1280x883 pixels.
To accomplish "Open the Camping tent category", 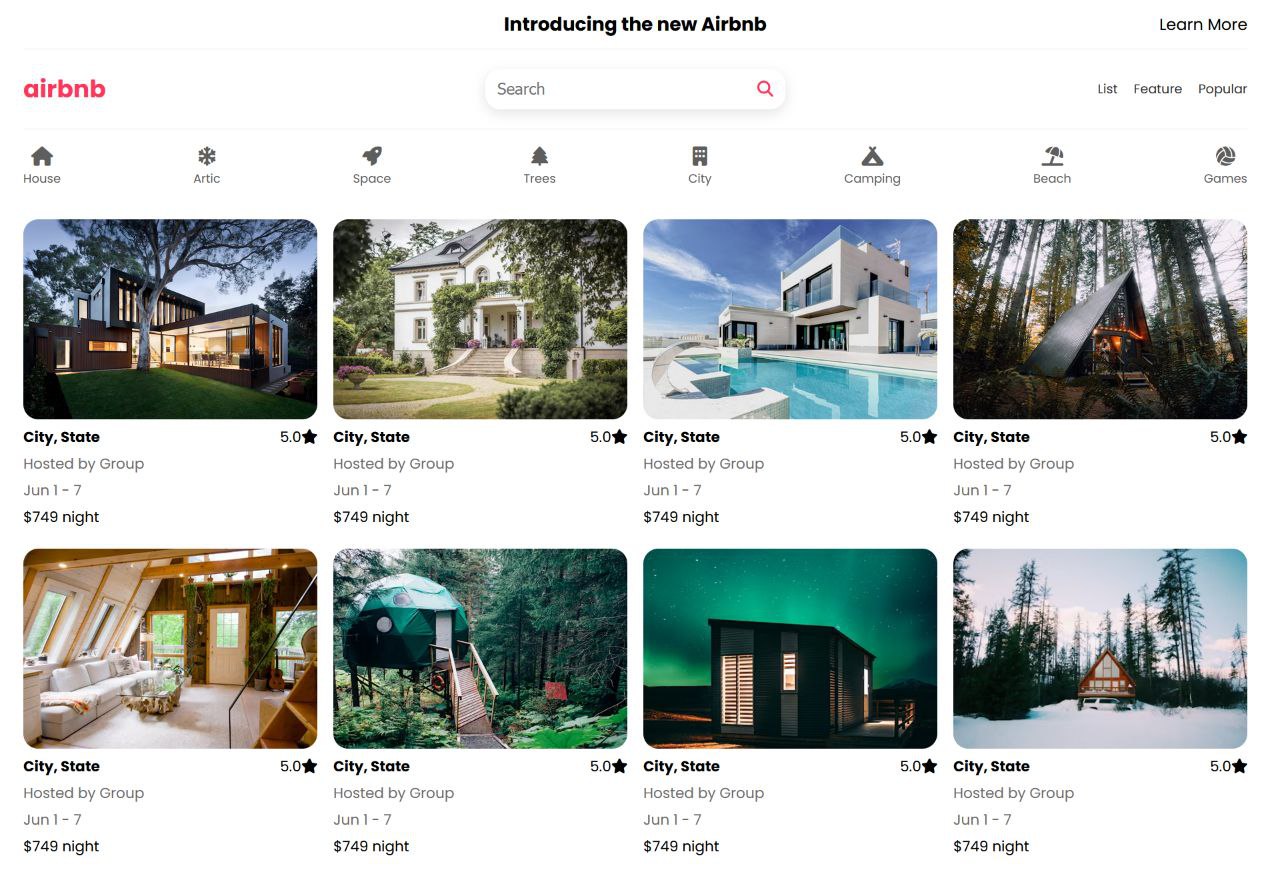I will click(x=872, y=156).
